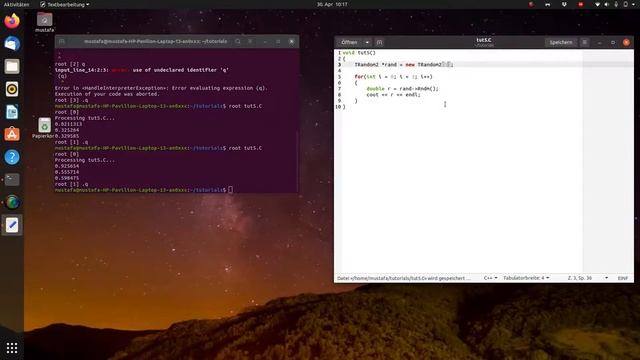Select the Text Editor dock icon
The width and height of the screenshot is (640, 360).
click(x=12, y=225)
